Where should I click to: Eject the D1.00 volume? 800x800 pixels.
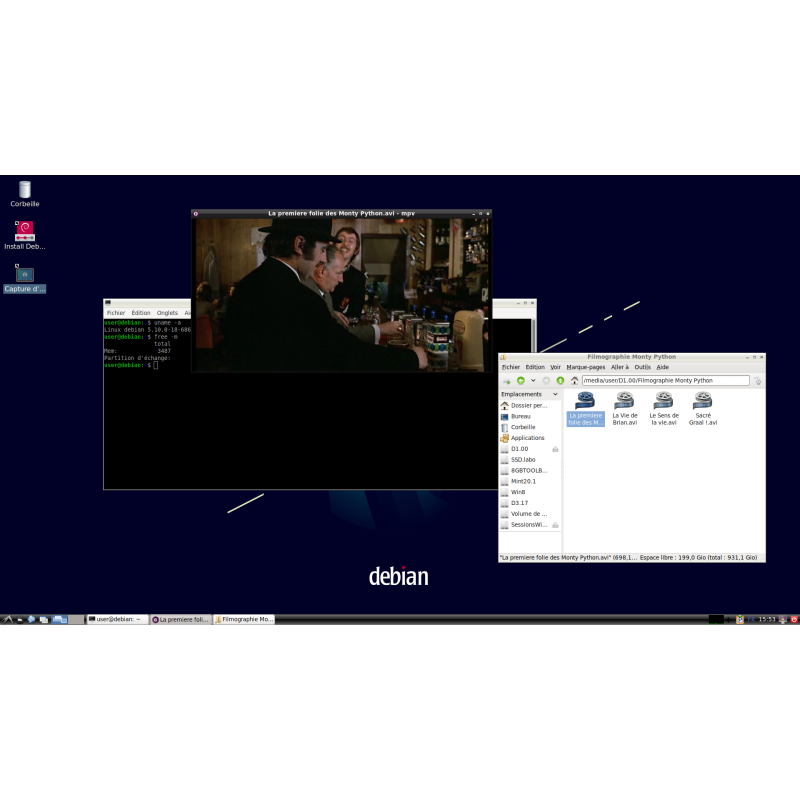click(555, 449)
